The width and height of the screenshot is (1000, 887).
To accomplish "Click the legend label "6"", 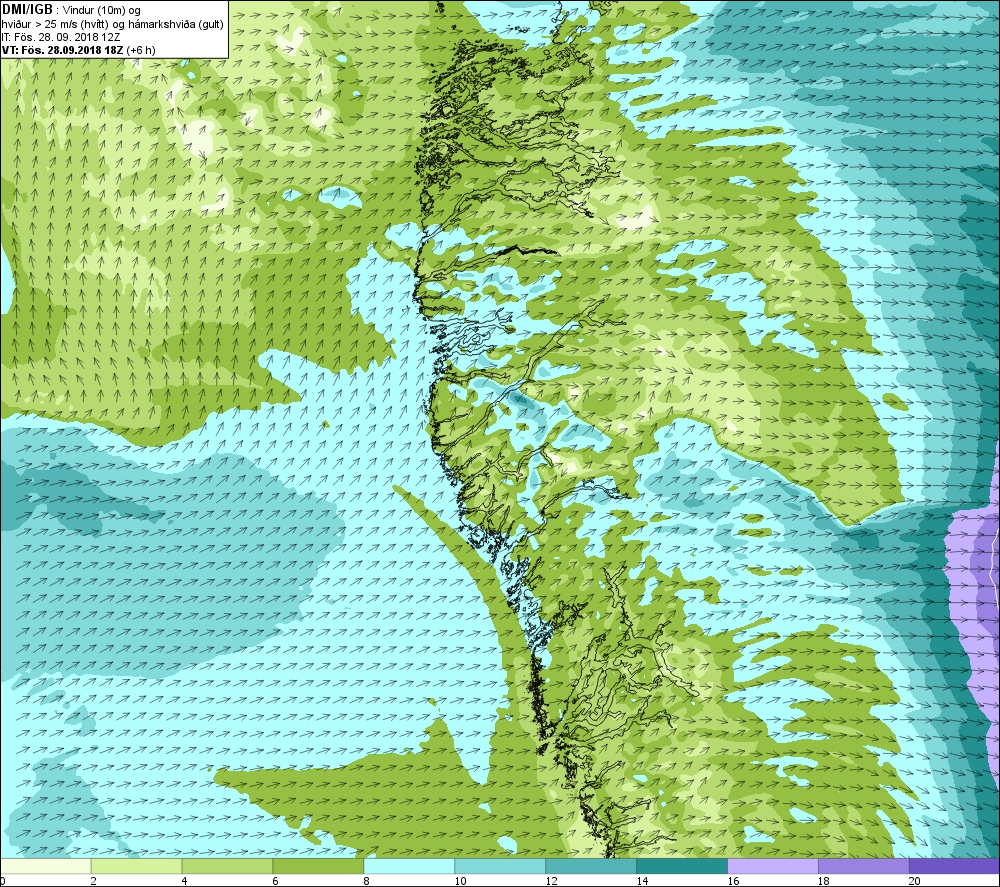I will tap(276, 881).
